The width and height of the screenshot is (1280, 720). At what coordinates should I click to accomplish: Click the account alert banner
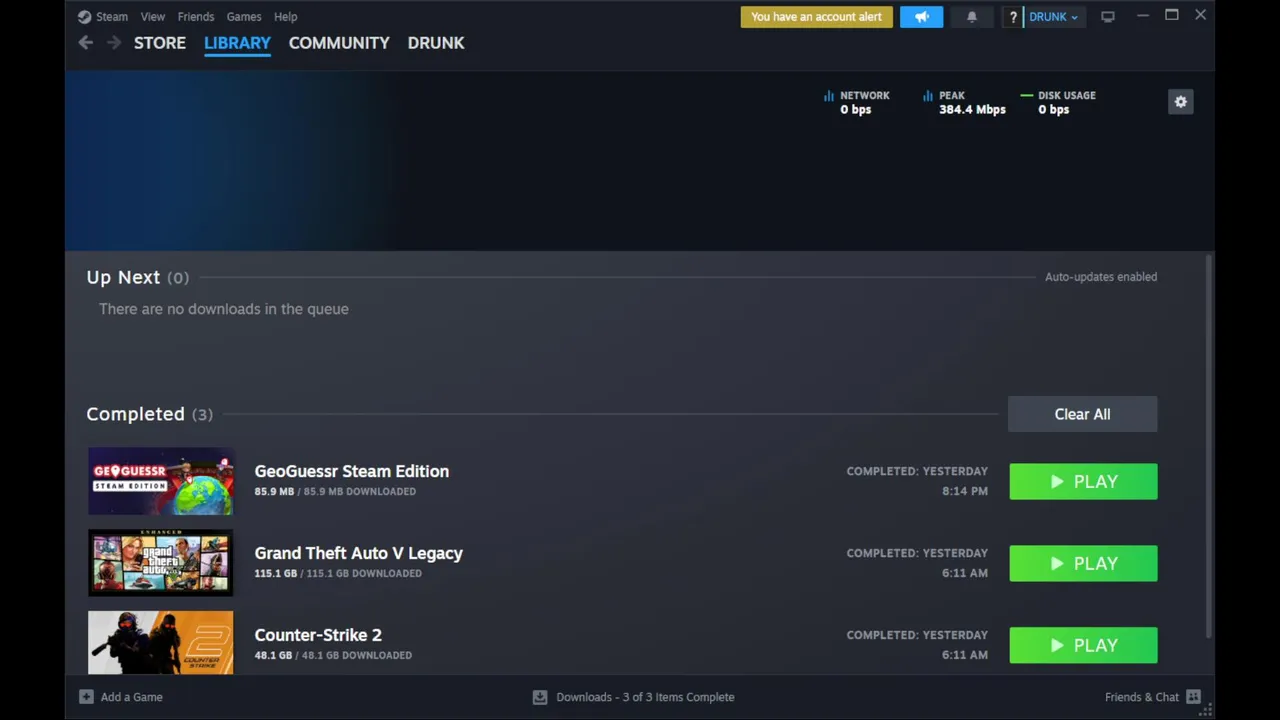tap(816, 17)
